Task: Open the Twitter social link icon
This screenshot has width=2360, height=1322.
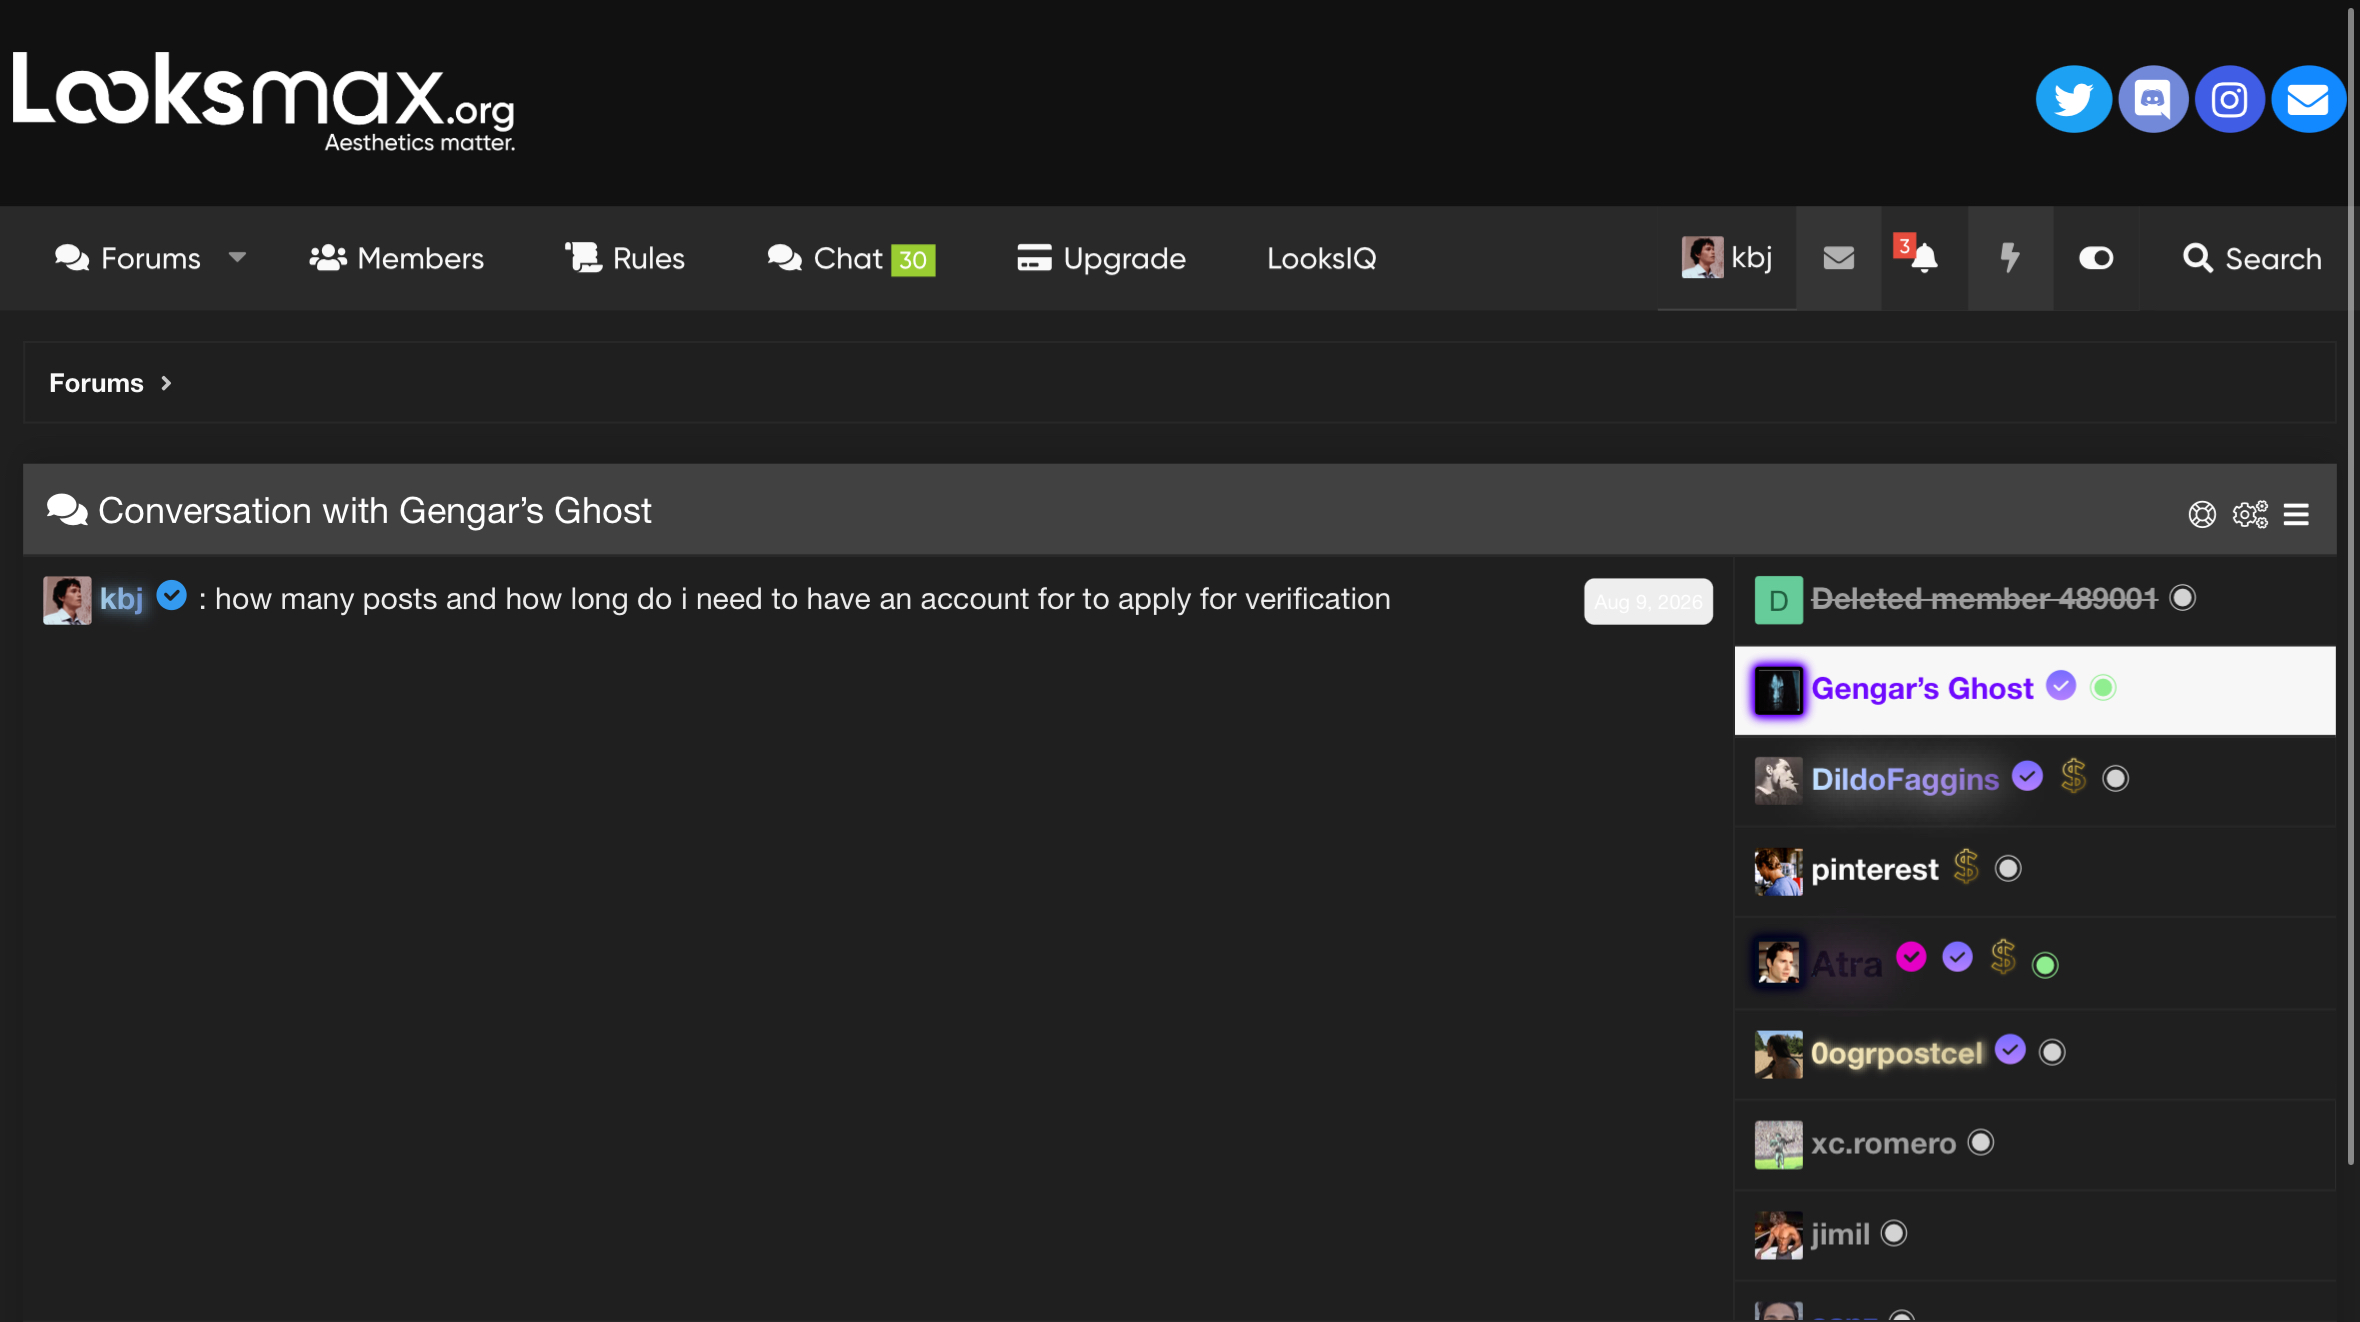Action: (2073, 99)
